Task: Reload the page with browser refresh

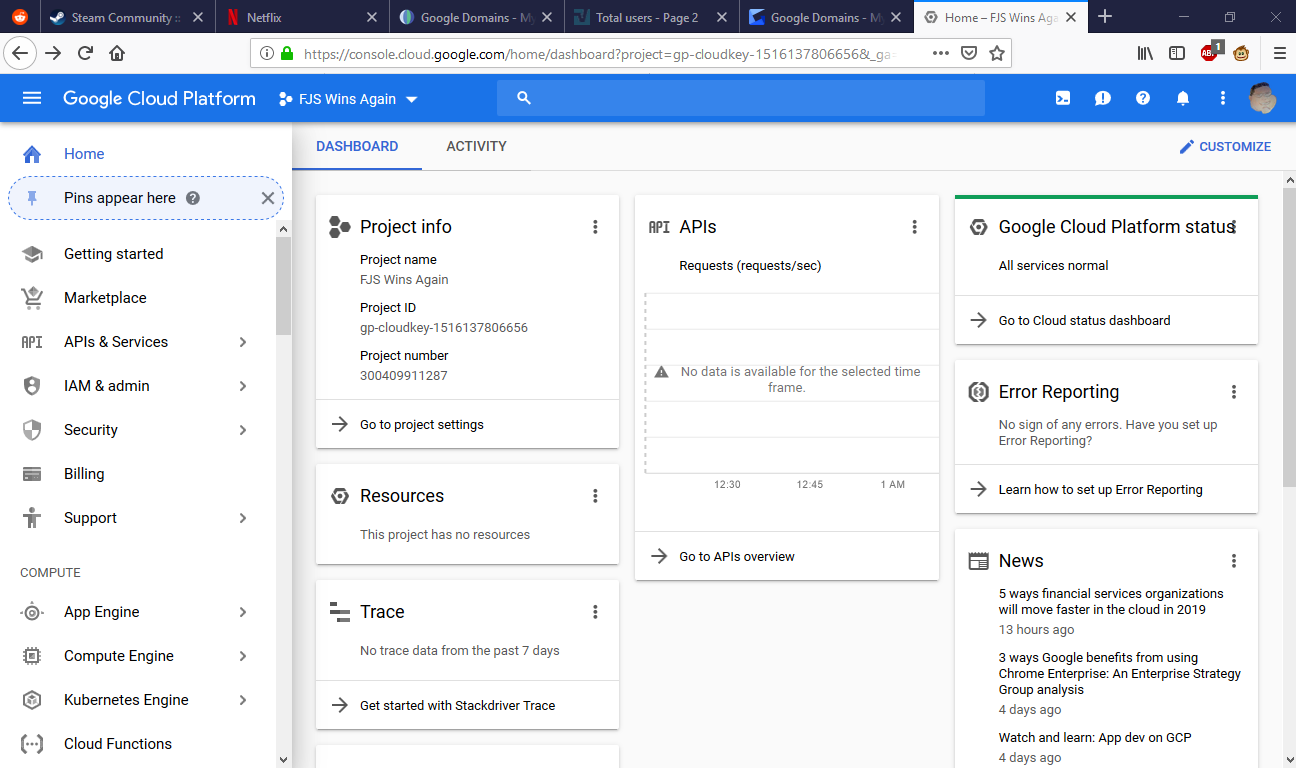Action: pos(85,54)
